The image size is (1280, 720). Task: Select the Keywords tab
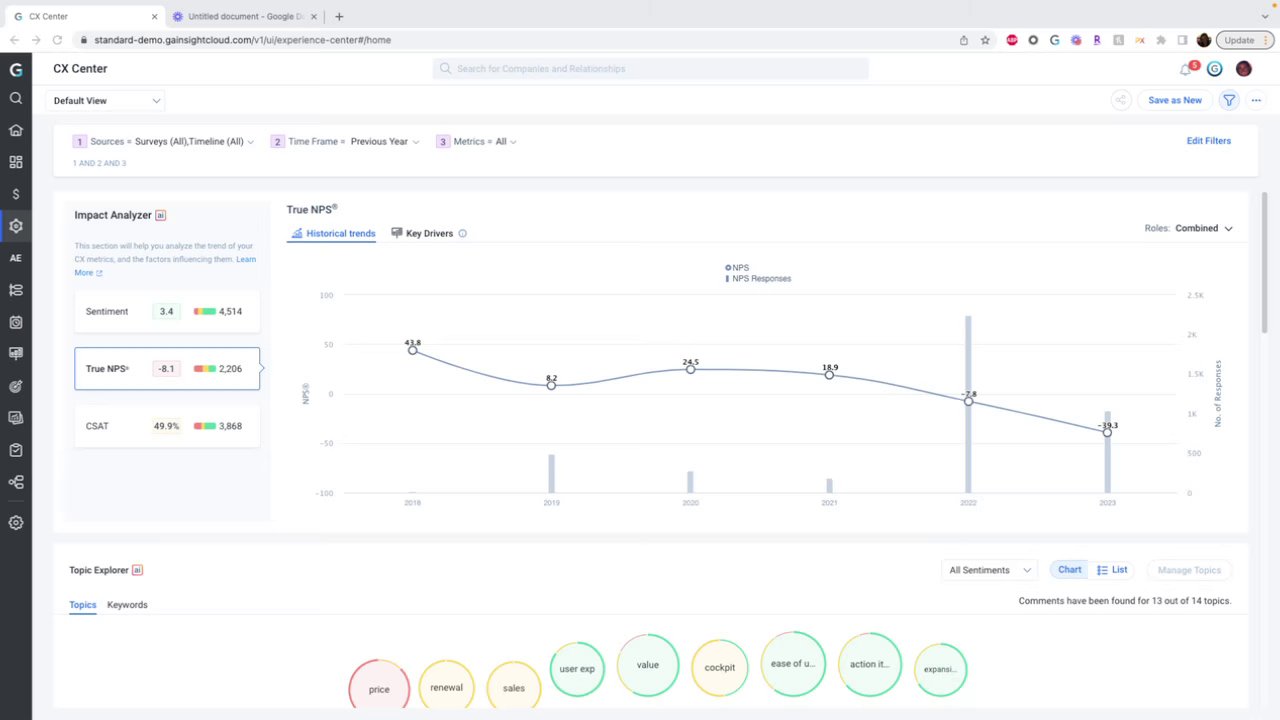[127, 605]
